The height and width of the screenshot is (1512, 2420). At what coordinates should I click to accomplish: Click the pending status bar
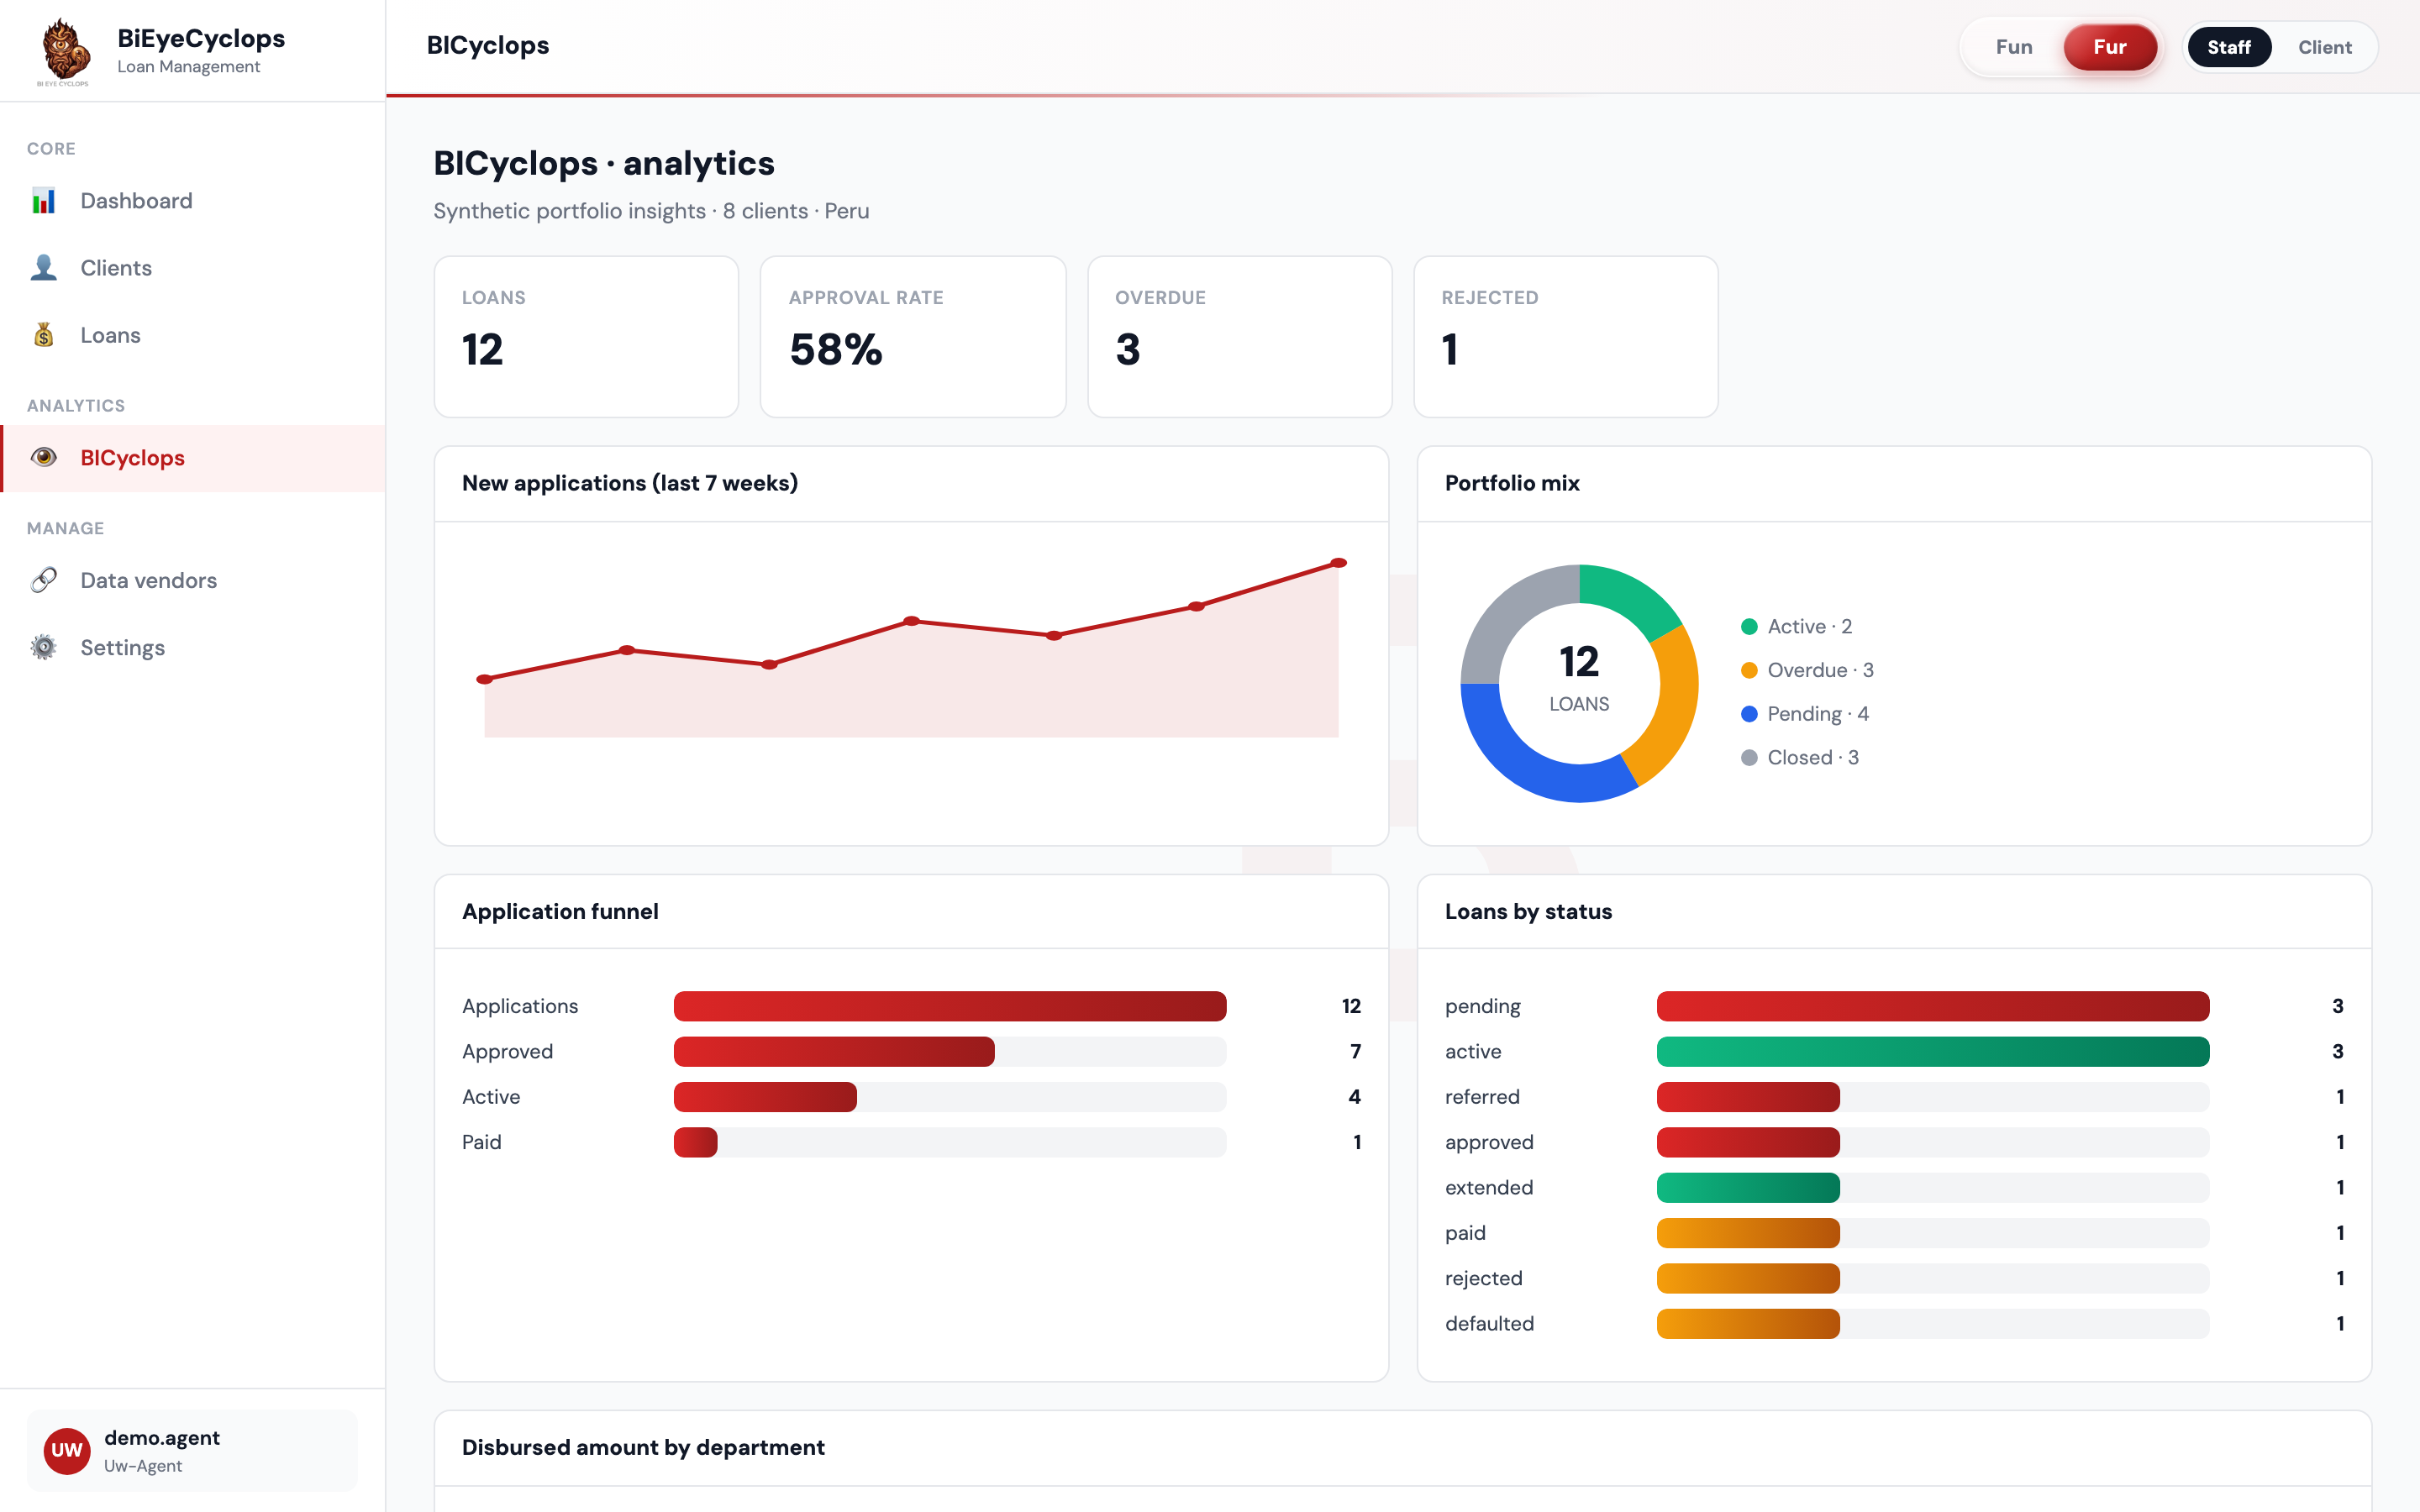click(x=1933, y=1006)
